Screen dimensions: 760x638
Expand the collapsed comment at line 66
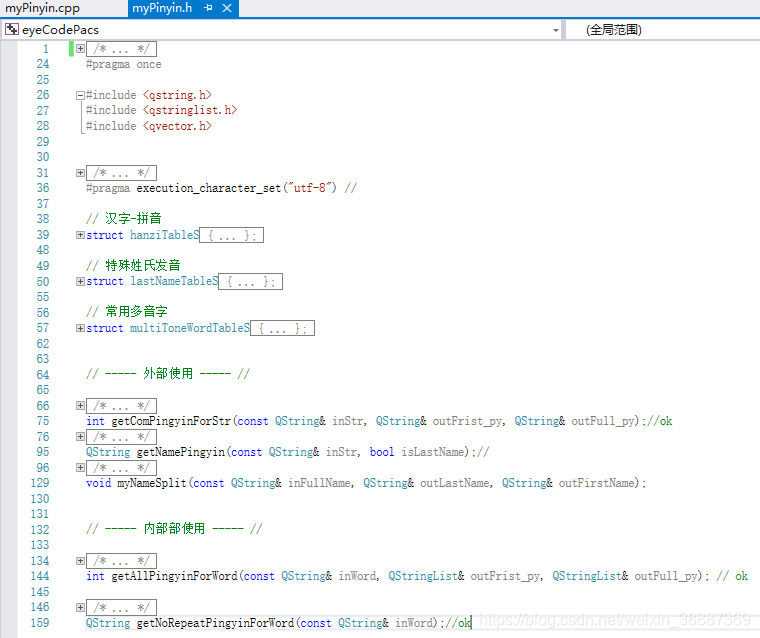tap(80, 406)
